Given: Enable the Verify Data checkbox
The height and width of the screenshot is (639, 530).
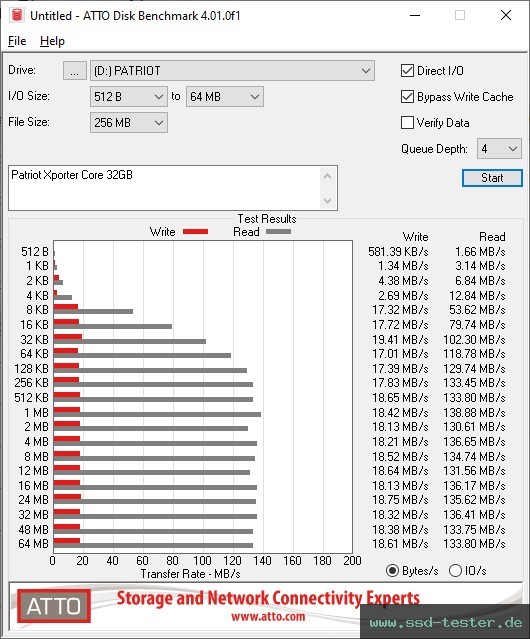Looking at the screenshot, I should 407,123.
